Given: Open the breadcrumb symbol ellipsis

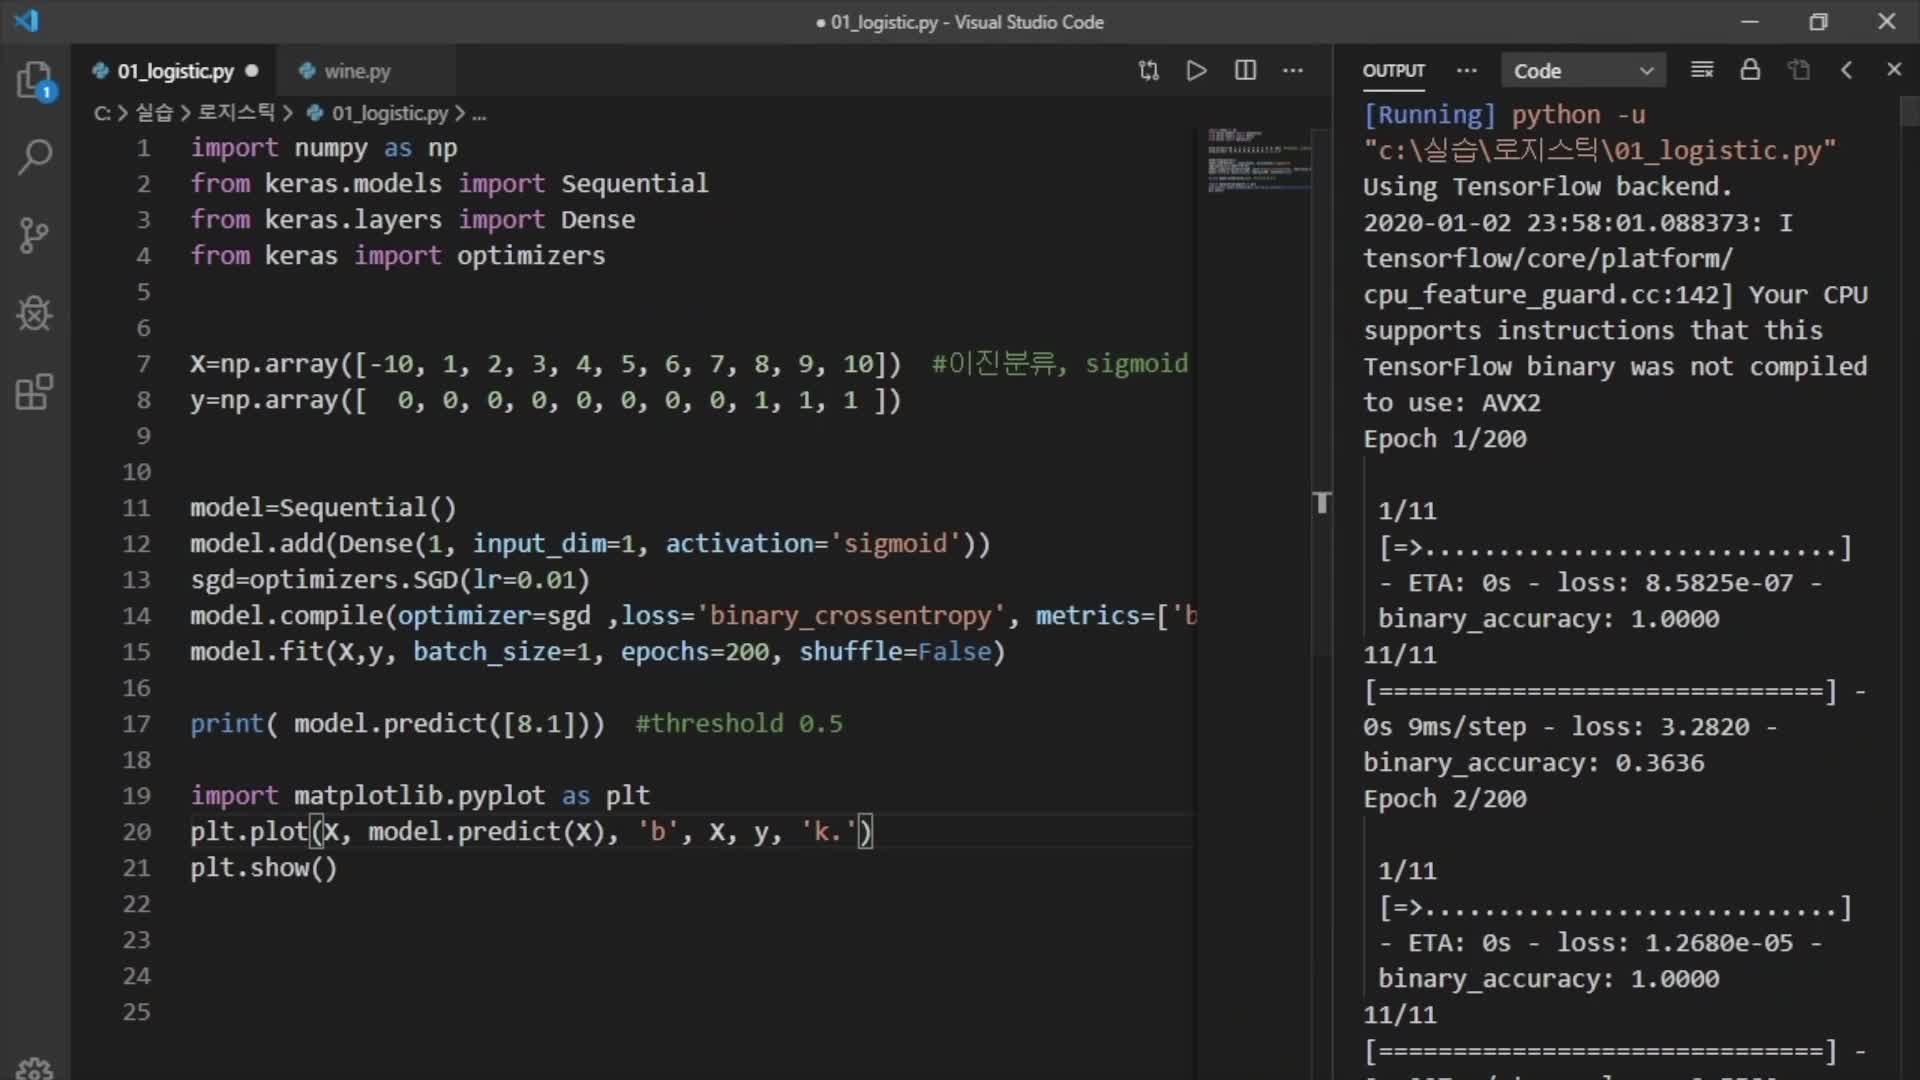Looking at the screenshot, I should tap(479, 114).
